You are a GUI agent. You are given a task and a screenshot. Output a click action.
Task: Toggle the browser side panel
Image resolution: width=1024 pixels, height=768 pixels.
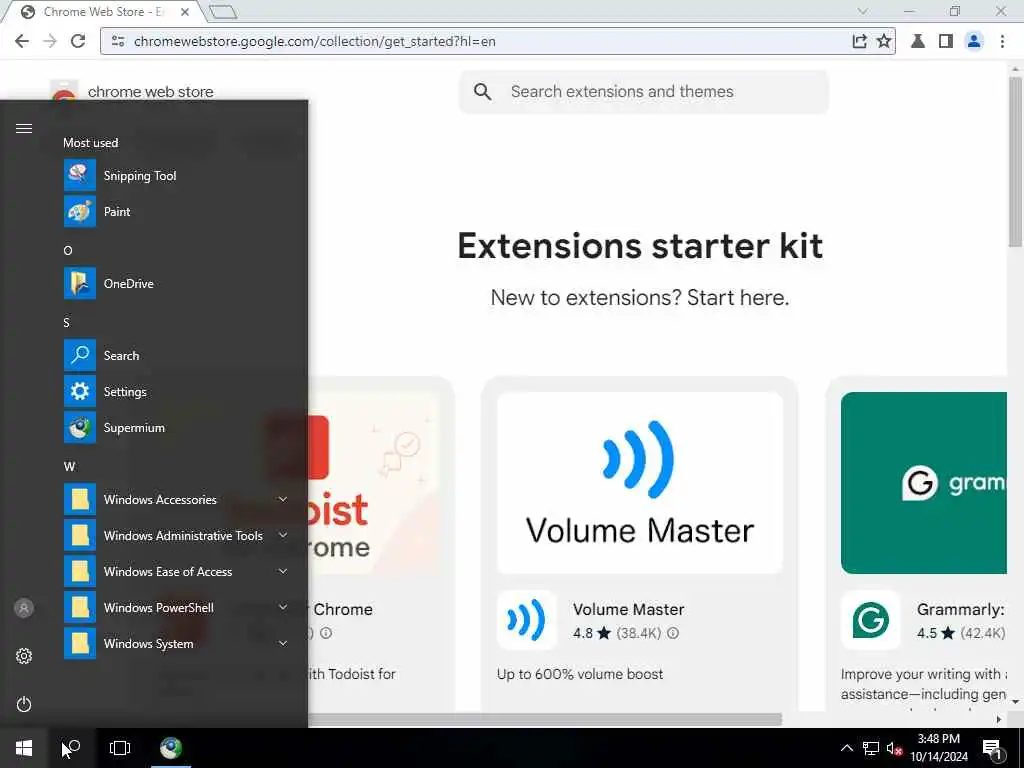click(x=946, y=41)
